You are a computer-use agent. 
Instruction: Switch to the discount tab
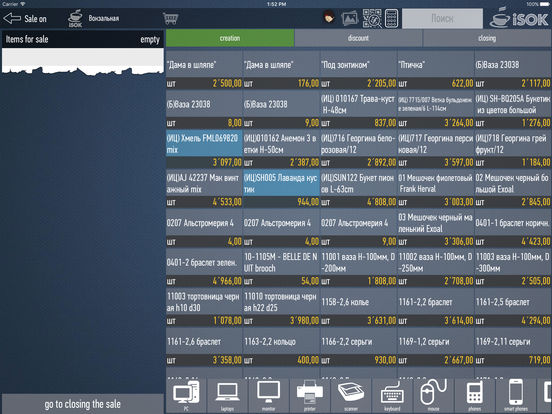[358, 38]
